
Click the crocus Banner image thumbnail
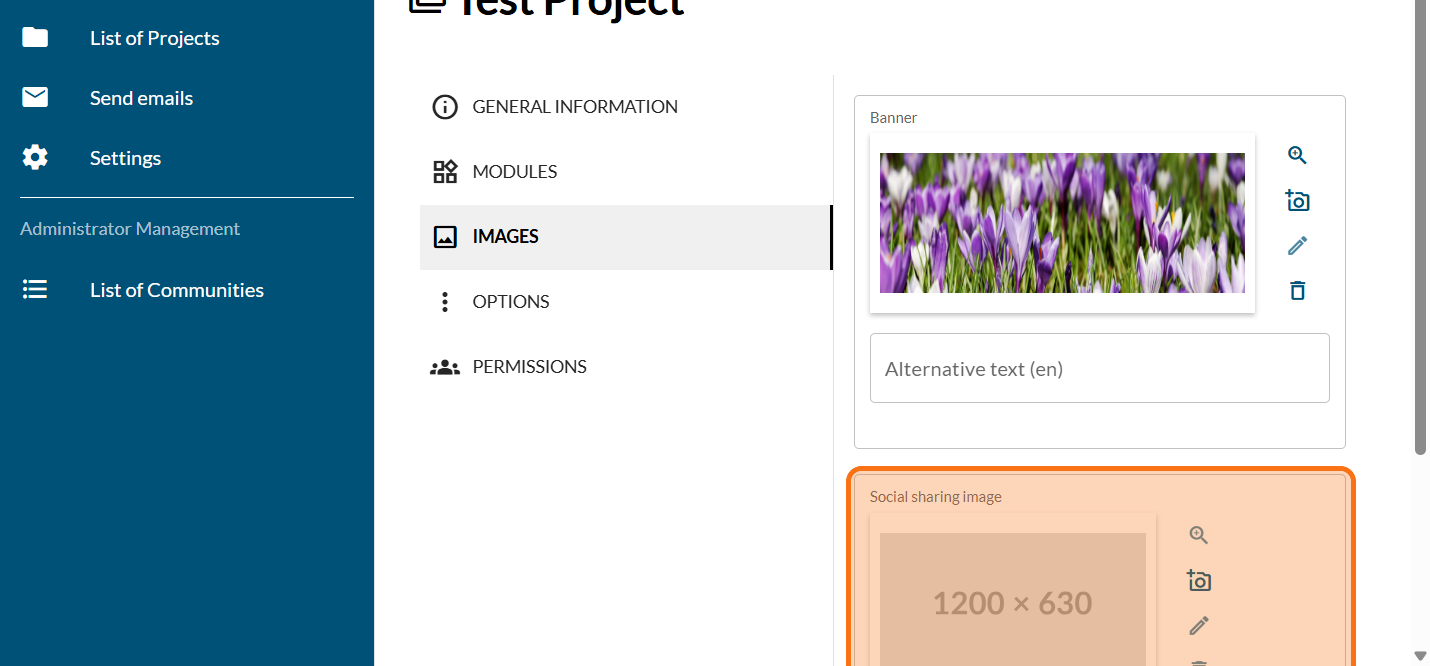coord(1062,223)
